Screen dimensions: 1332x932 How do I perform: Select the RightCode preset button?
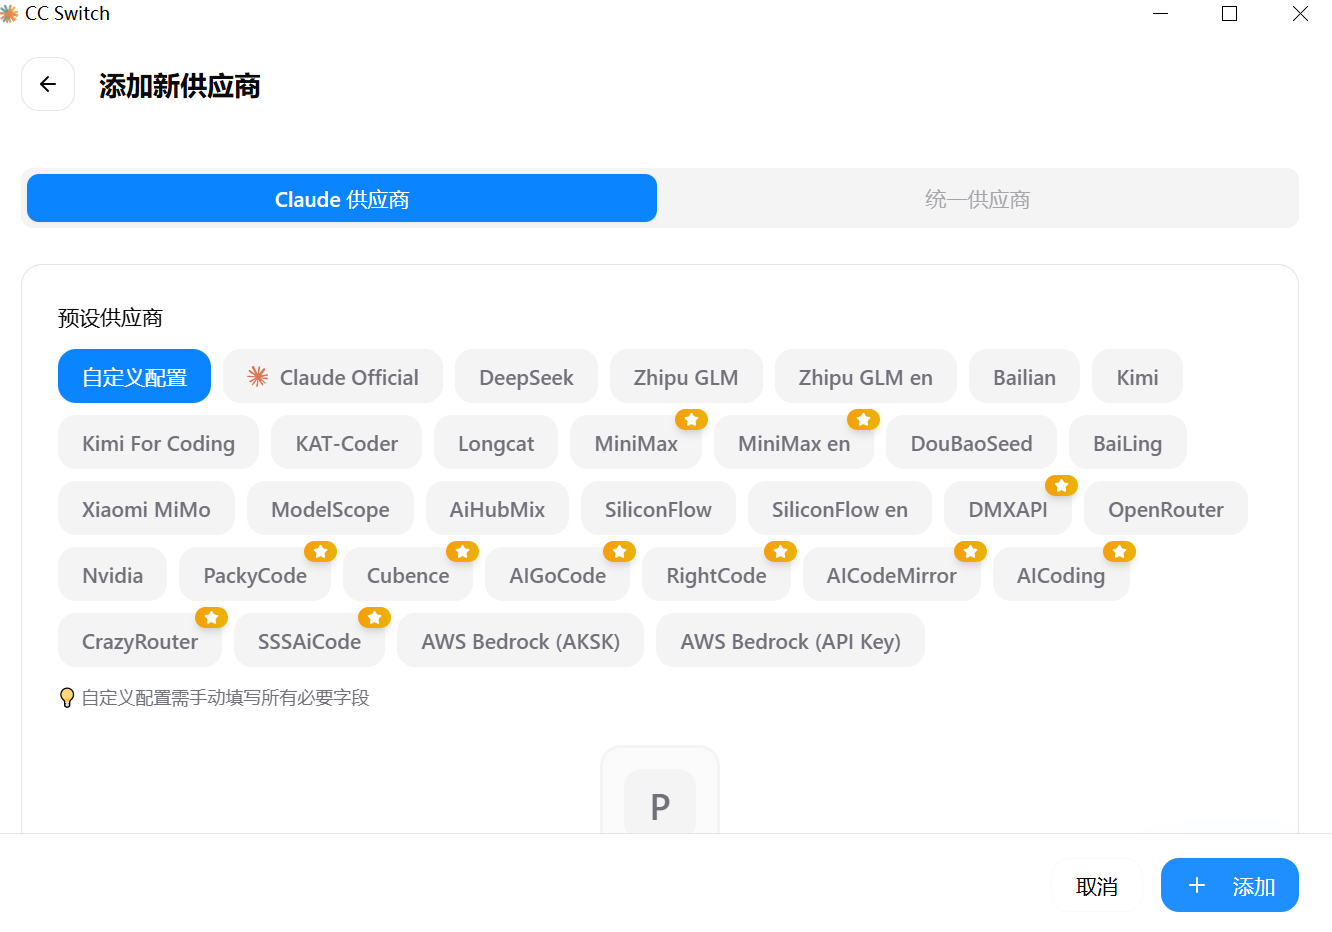pos(716,574)
